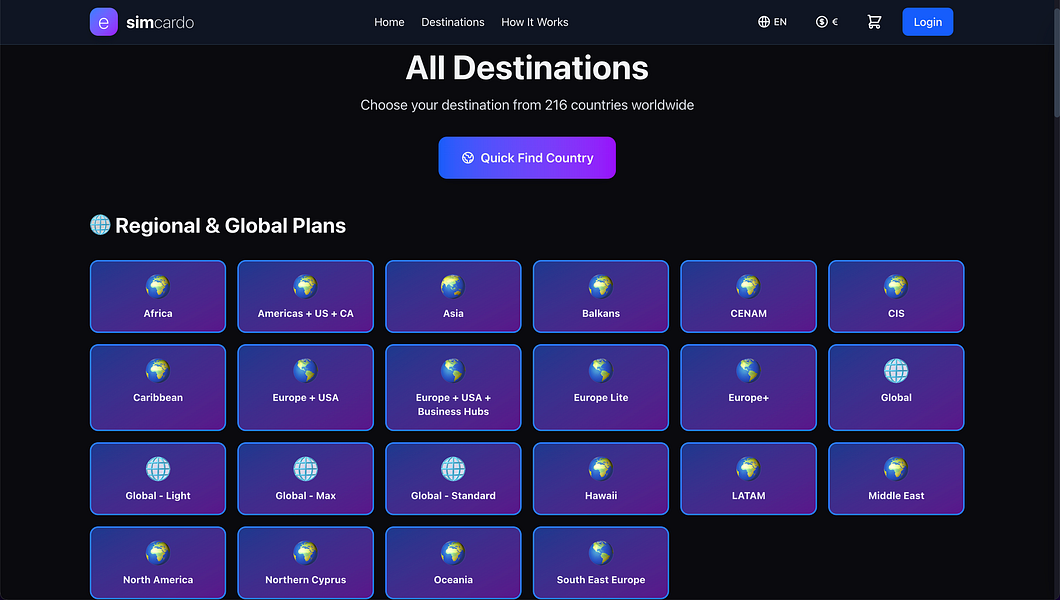Open How It Works page
Viewport: 1060px width, 600px height.
point(535,22)
